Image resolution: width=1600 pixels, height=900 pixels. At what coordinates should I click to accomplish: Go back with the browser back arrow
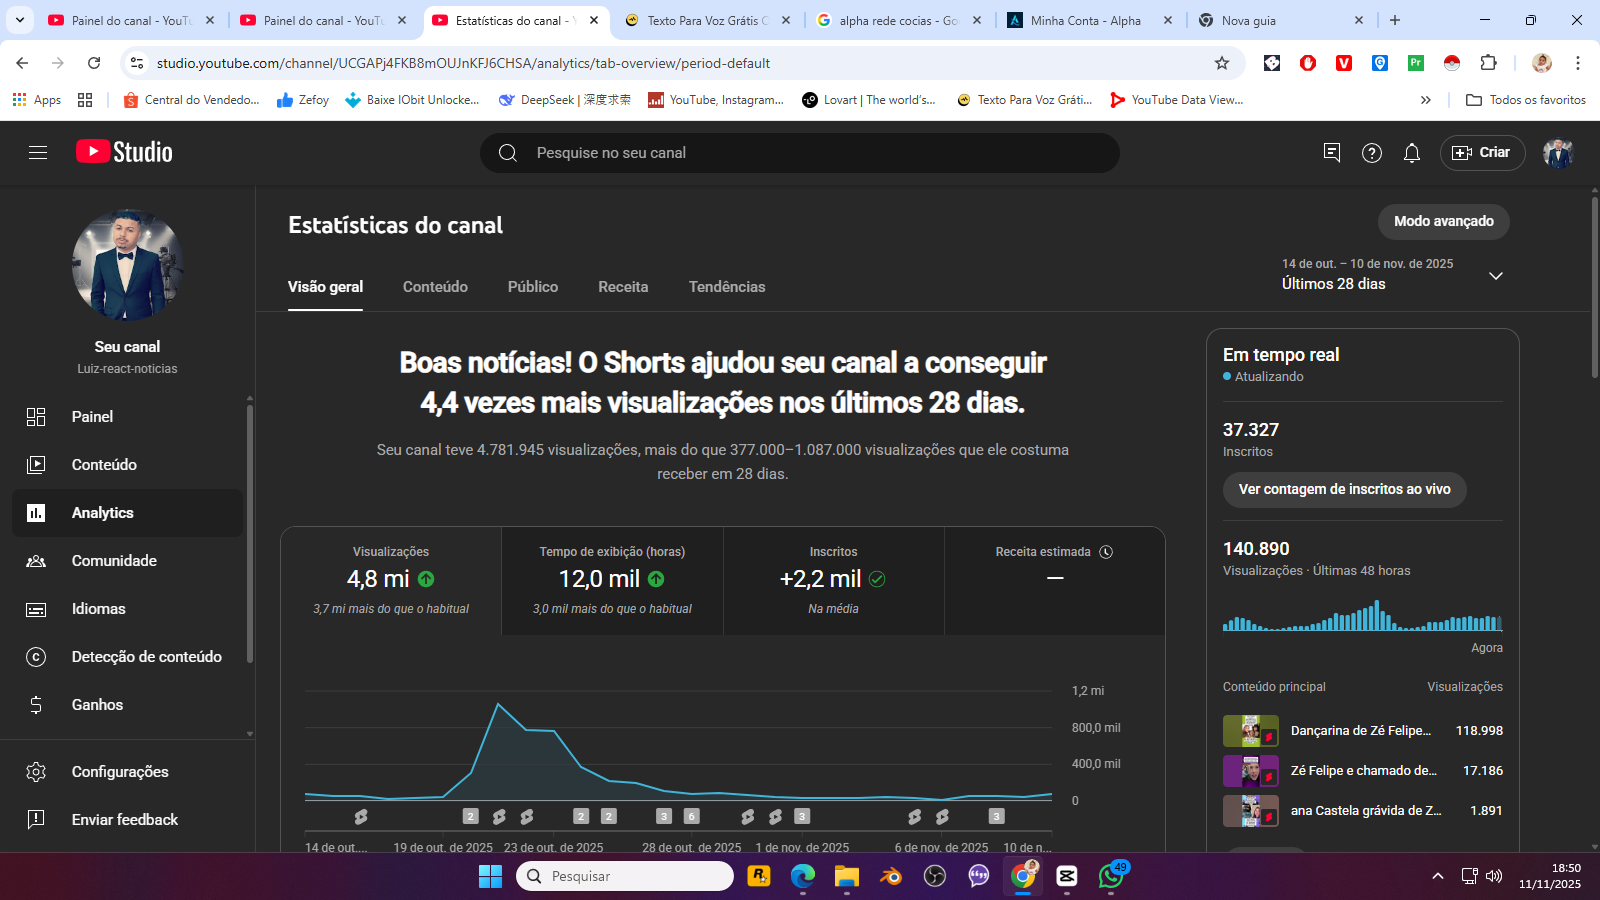pyautogui.click(x=22, y=63)
